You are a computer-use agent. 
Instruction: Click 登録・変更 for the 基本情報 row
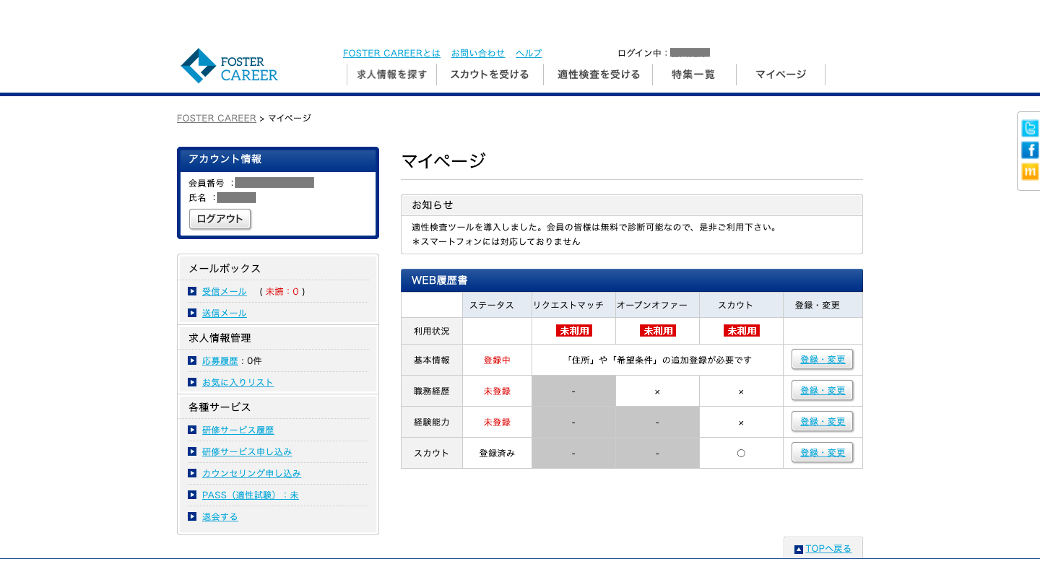821,360
